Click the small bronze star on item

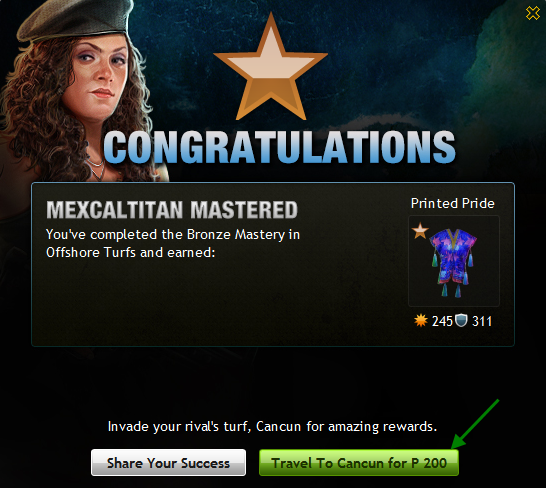coord(420,231)
